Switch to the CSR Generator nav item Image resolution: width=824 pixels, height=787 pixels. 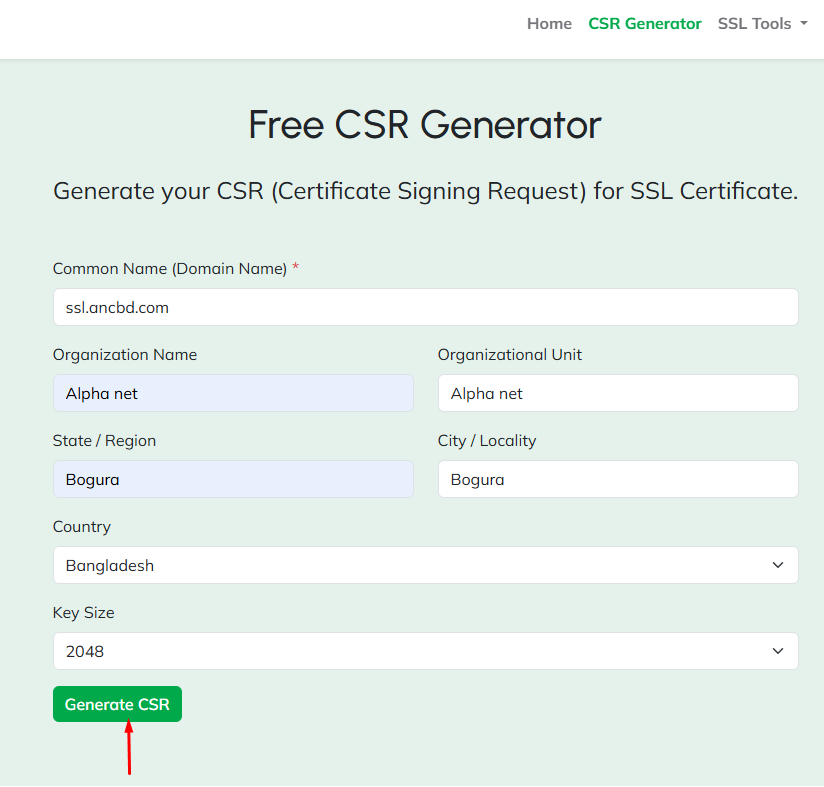(x=644, y=24)
